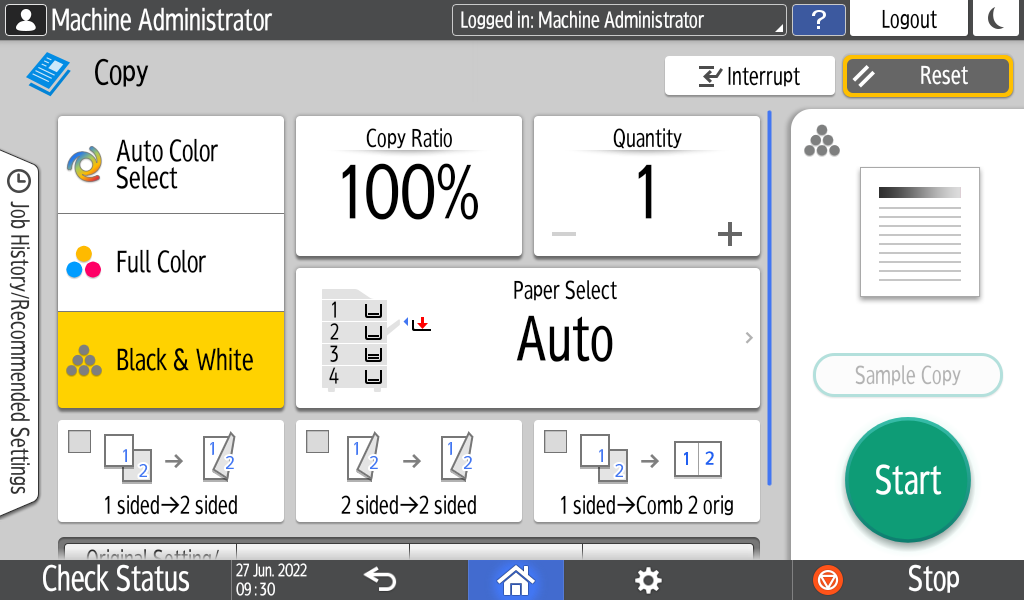This screenshot has width=1024, height=600.
Task: Increase quantity with the plus icon
Action: (730, 235)
